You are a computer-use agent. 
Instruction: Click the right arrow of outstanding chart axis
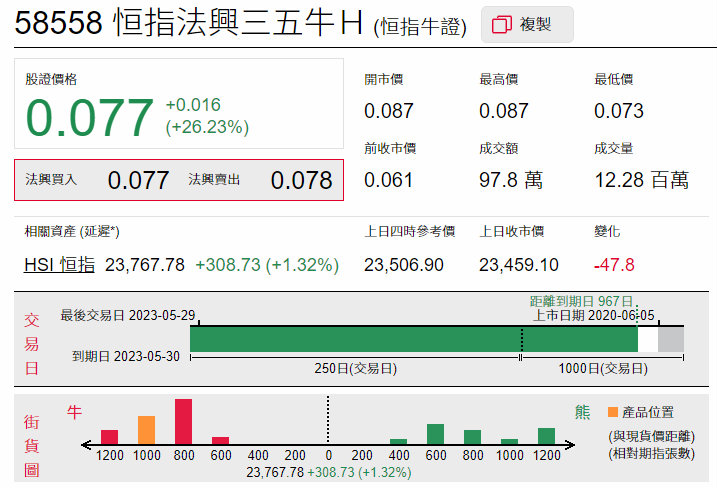point(569,445)
